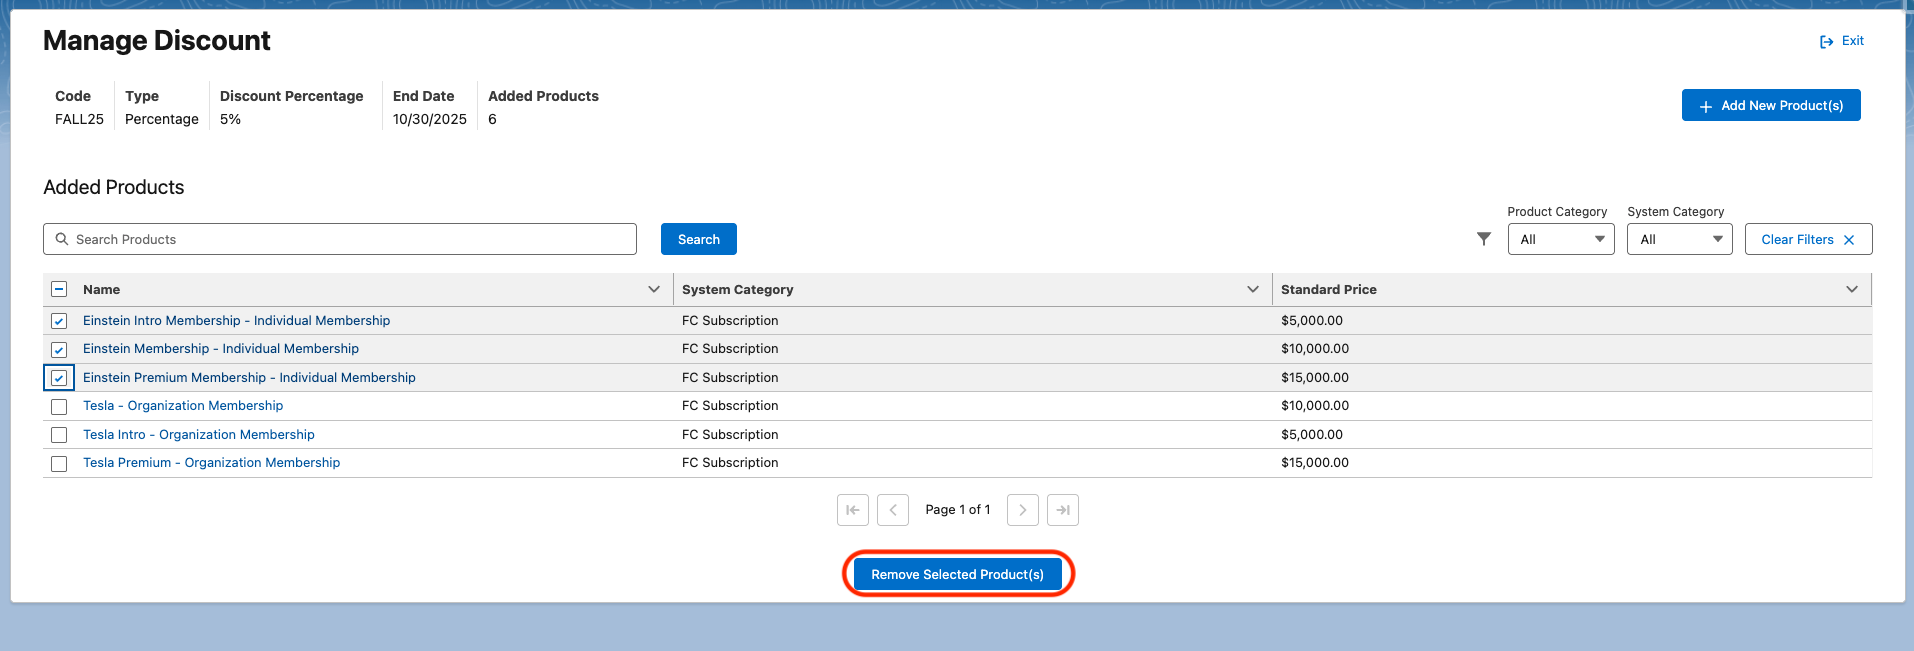Image resolution: width=1914 pixels, height=651 pixels.
Task: Check Tesla Premium - Organization Membership checkbox
Action: click(59, 463)
